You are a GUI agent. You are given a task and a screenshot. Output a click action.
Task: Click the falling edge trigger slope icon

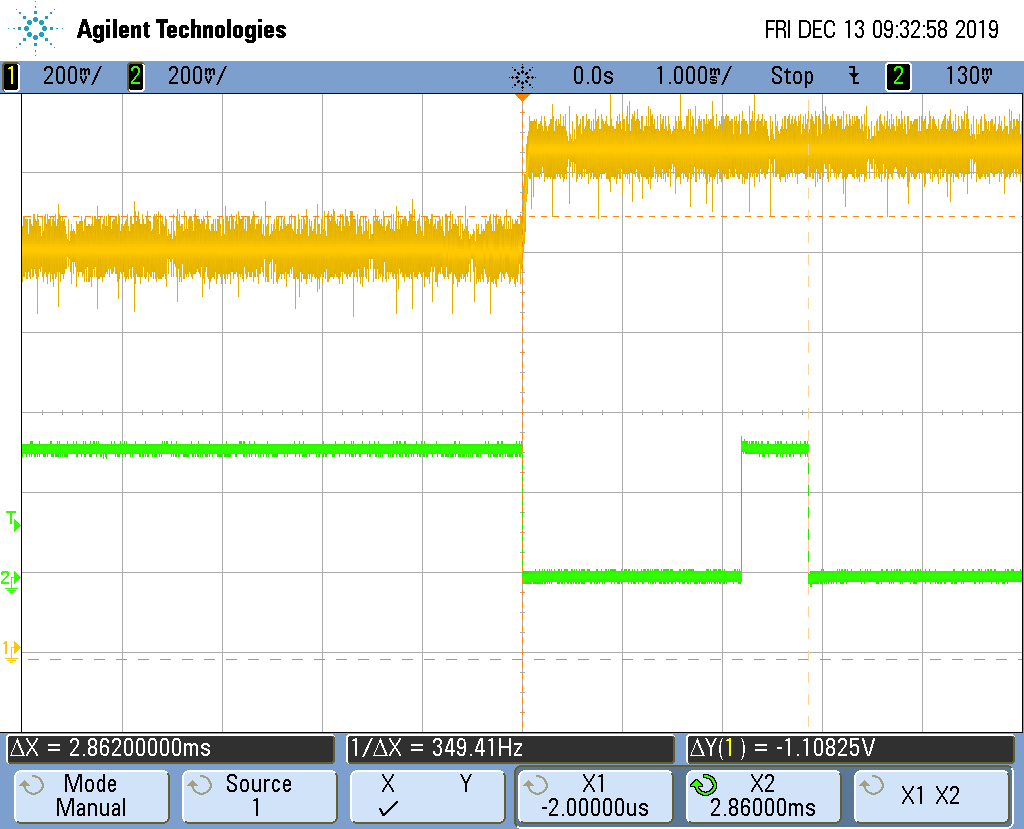pyautogui.click(x=854, y=76)
